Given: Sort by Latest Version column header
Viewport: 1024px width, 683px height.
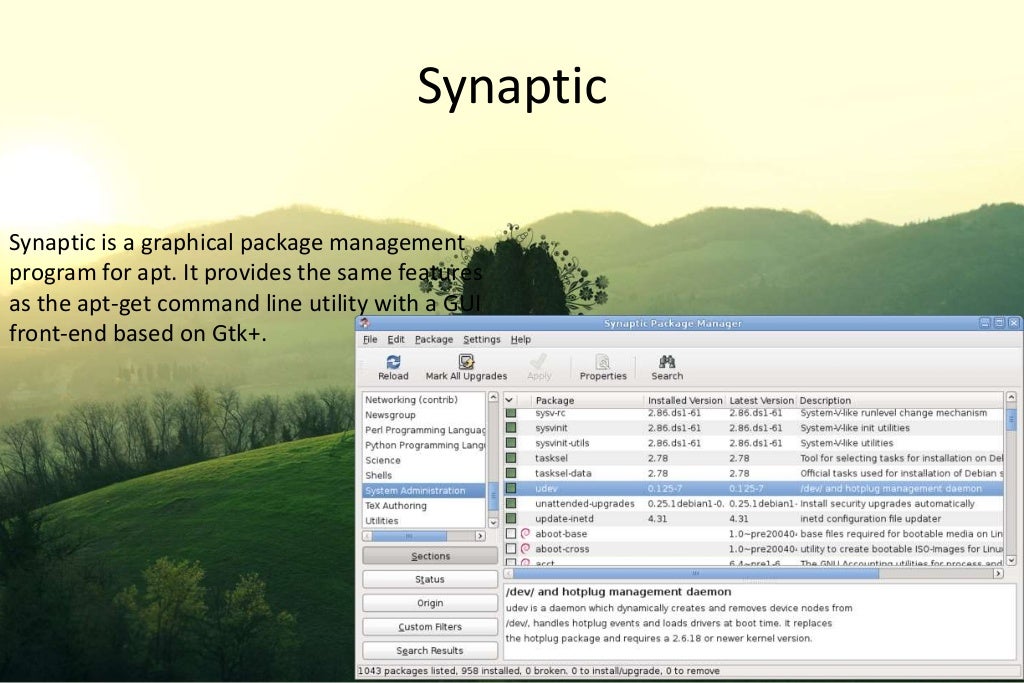Looking at the screenshot, I should pos(761,400).
